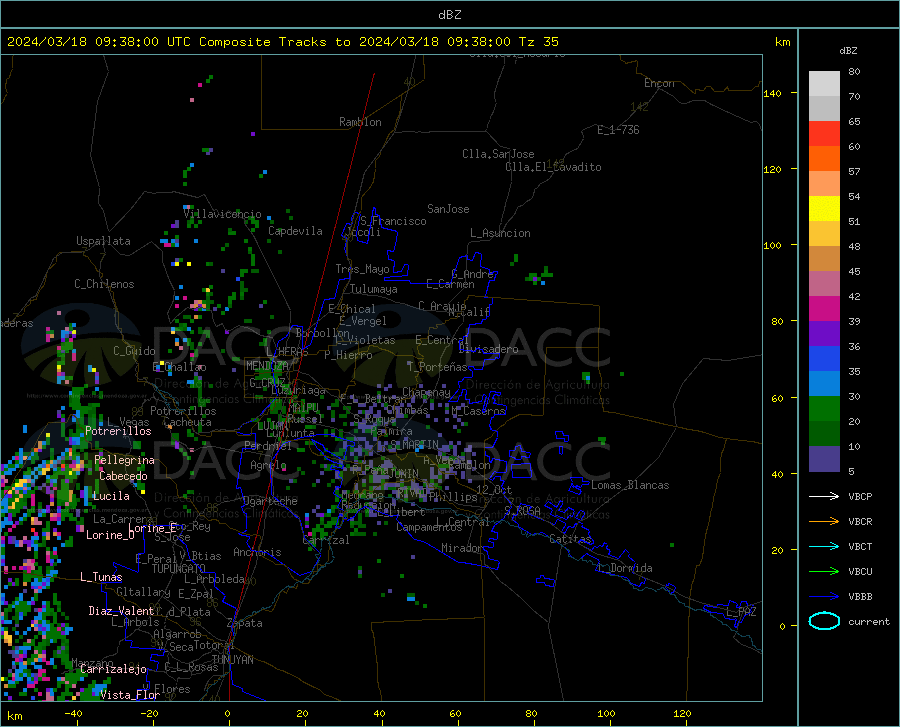Click the 'MENDOZA' city label on the map
The image size is (900, 727).
(267, 366)
